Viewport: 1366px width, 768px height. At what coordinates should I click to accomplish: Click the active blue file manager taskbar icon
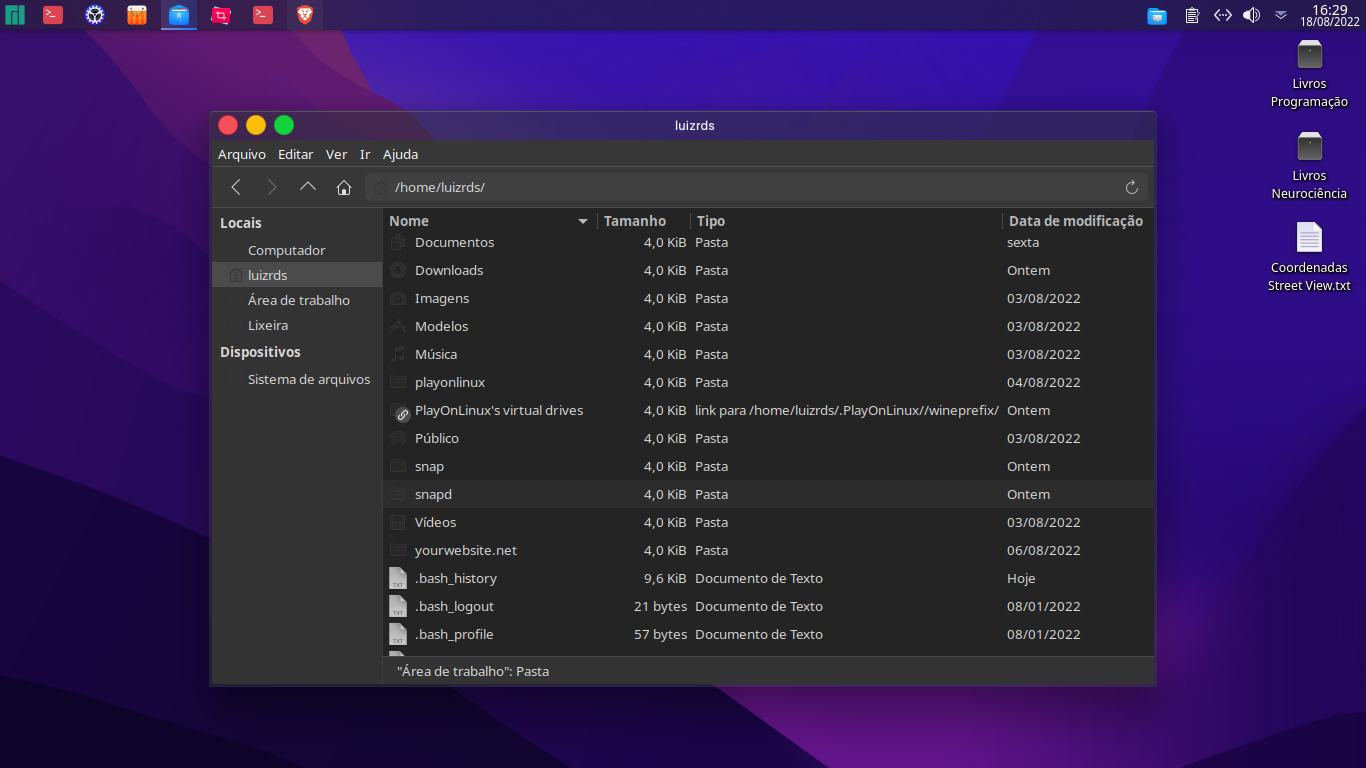click(179, 15)
